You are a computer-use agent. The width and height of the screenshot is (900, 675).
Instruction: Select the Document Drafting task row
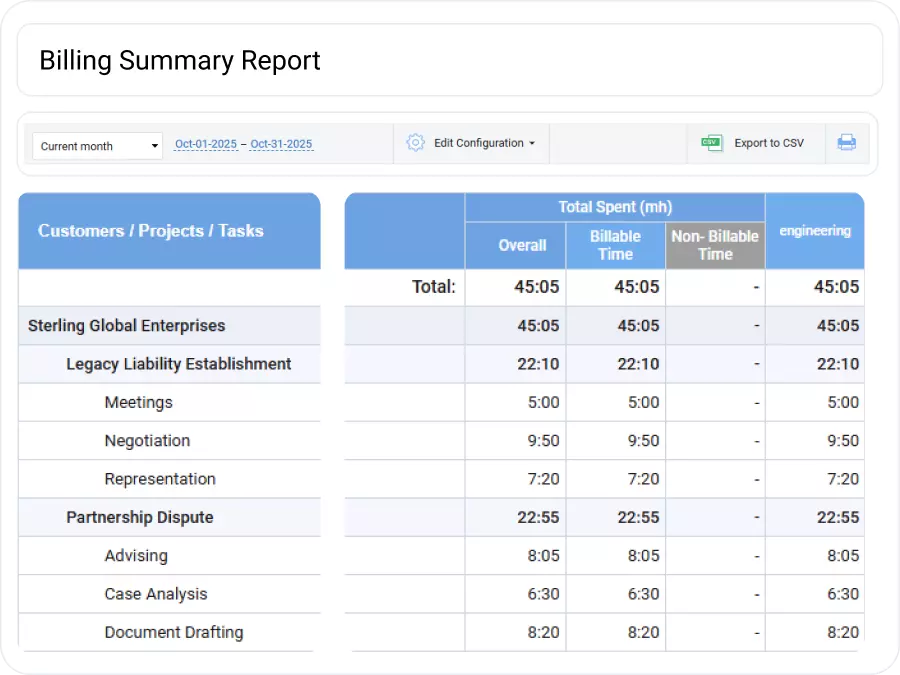[x=173, y=632]
